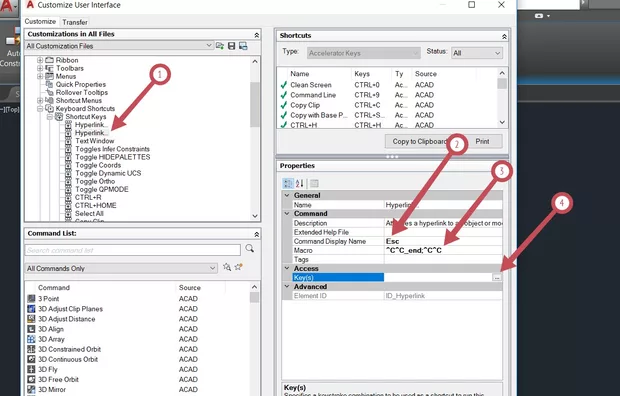Click the create new command star icon
Viewport: 620px width, 396px height.
click(x=238, y=267)
